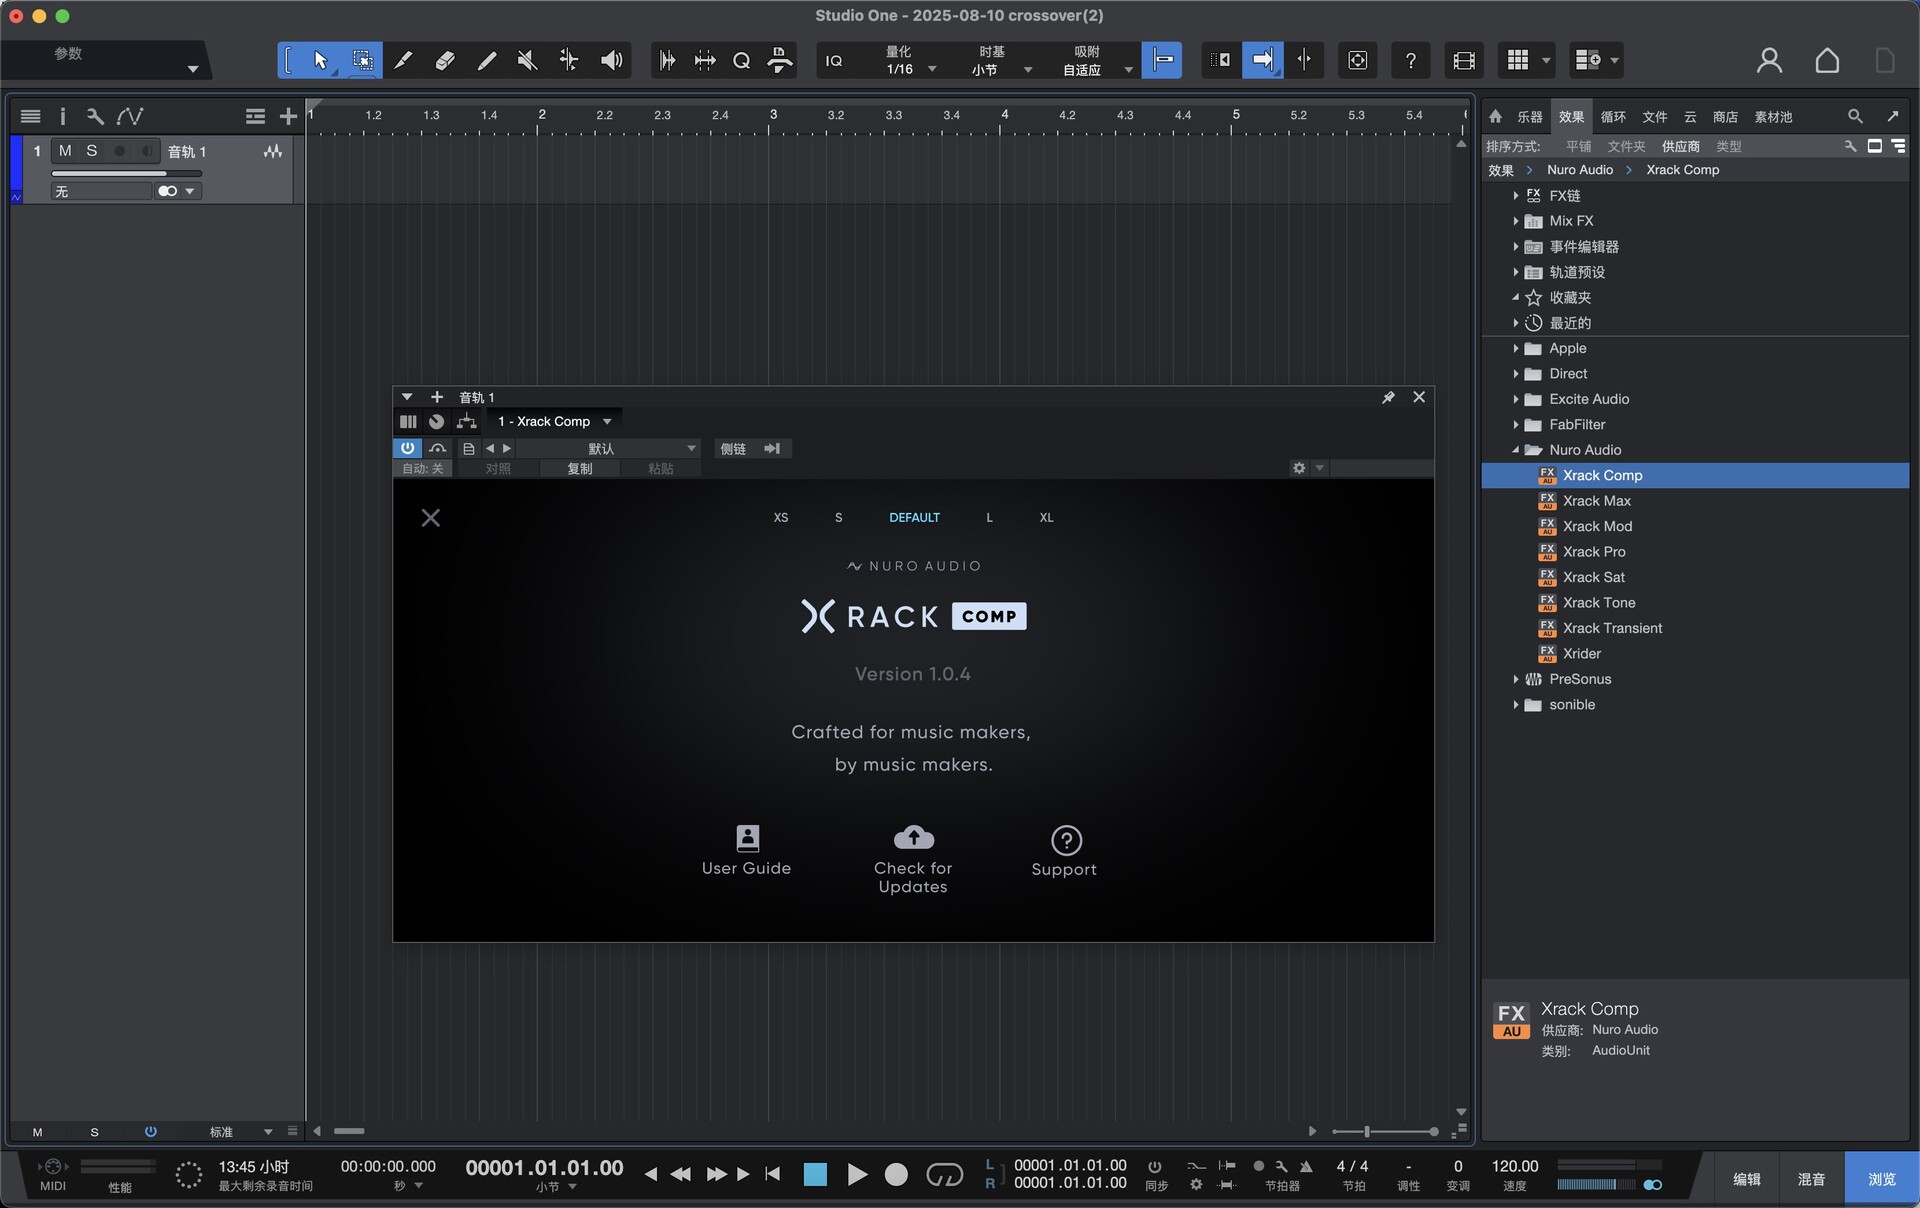Screen dimensions: 1920x1208
Task: Open the video player icon
Action: 1464,60
